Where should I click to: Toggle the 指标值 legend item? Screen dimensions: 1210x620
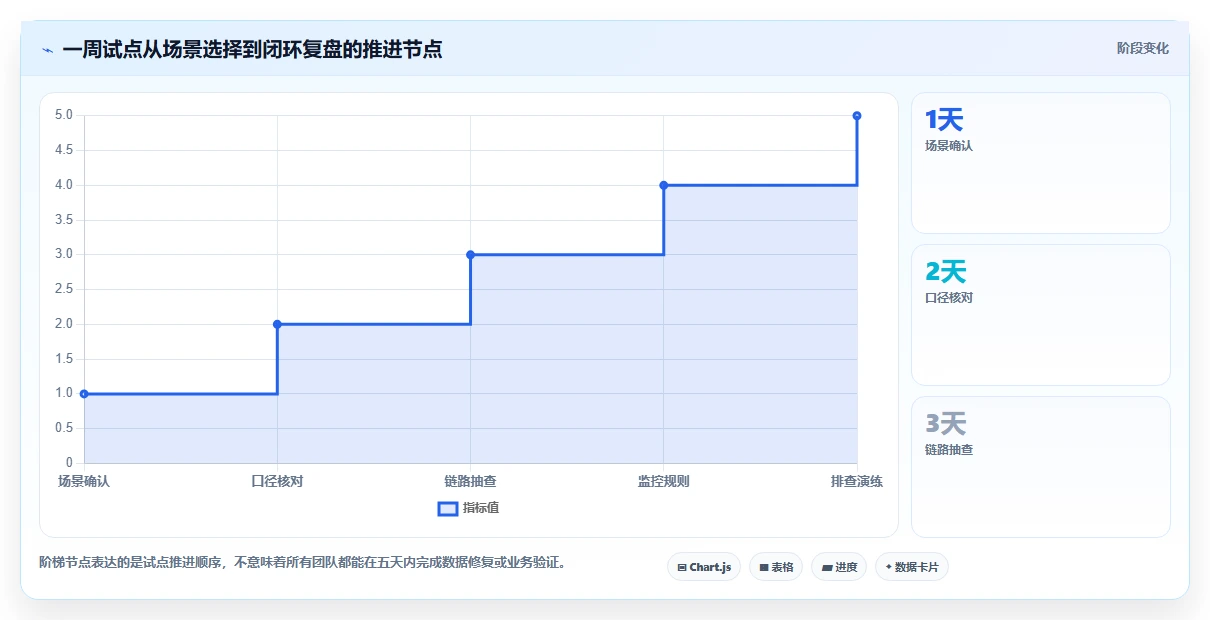pyautogui.click(x=469, y=508)
